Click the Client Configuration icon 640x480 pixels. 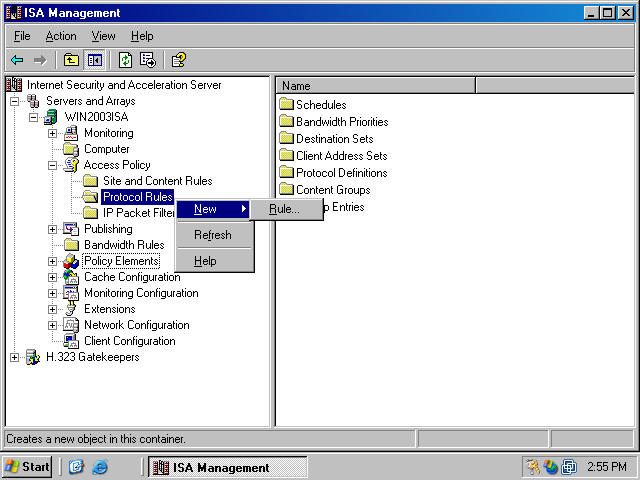click(71, 341)
